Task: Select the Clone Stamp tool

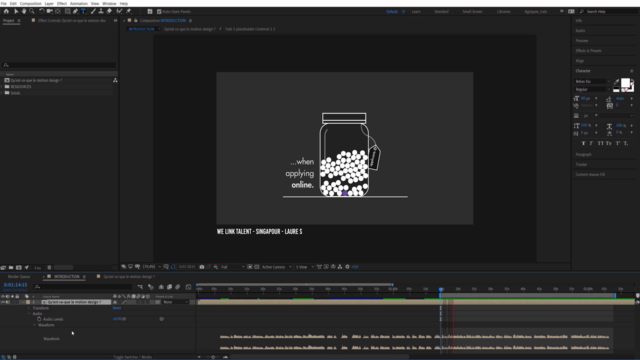Action: pyautogui.click(x=101, y=11)
